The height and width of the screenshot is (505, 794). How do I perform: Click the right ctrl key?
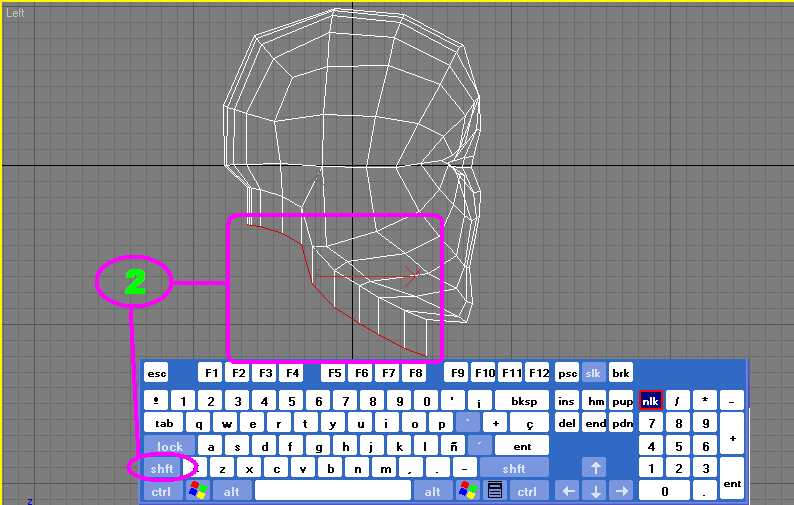tap(527, 491)
